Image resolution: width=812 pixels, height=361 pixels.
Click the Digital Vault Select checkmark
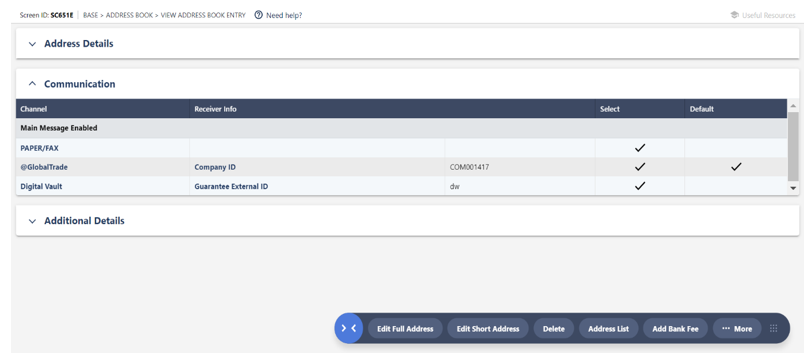pos(640,186)
